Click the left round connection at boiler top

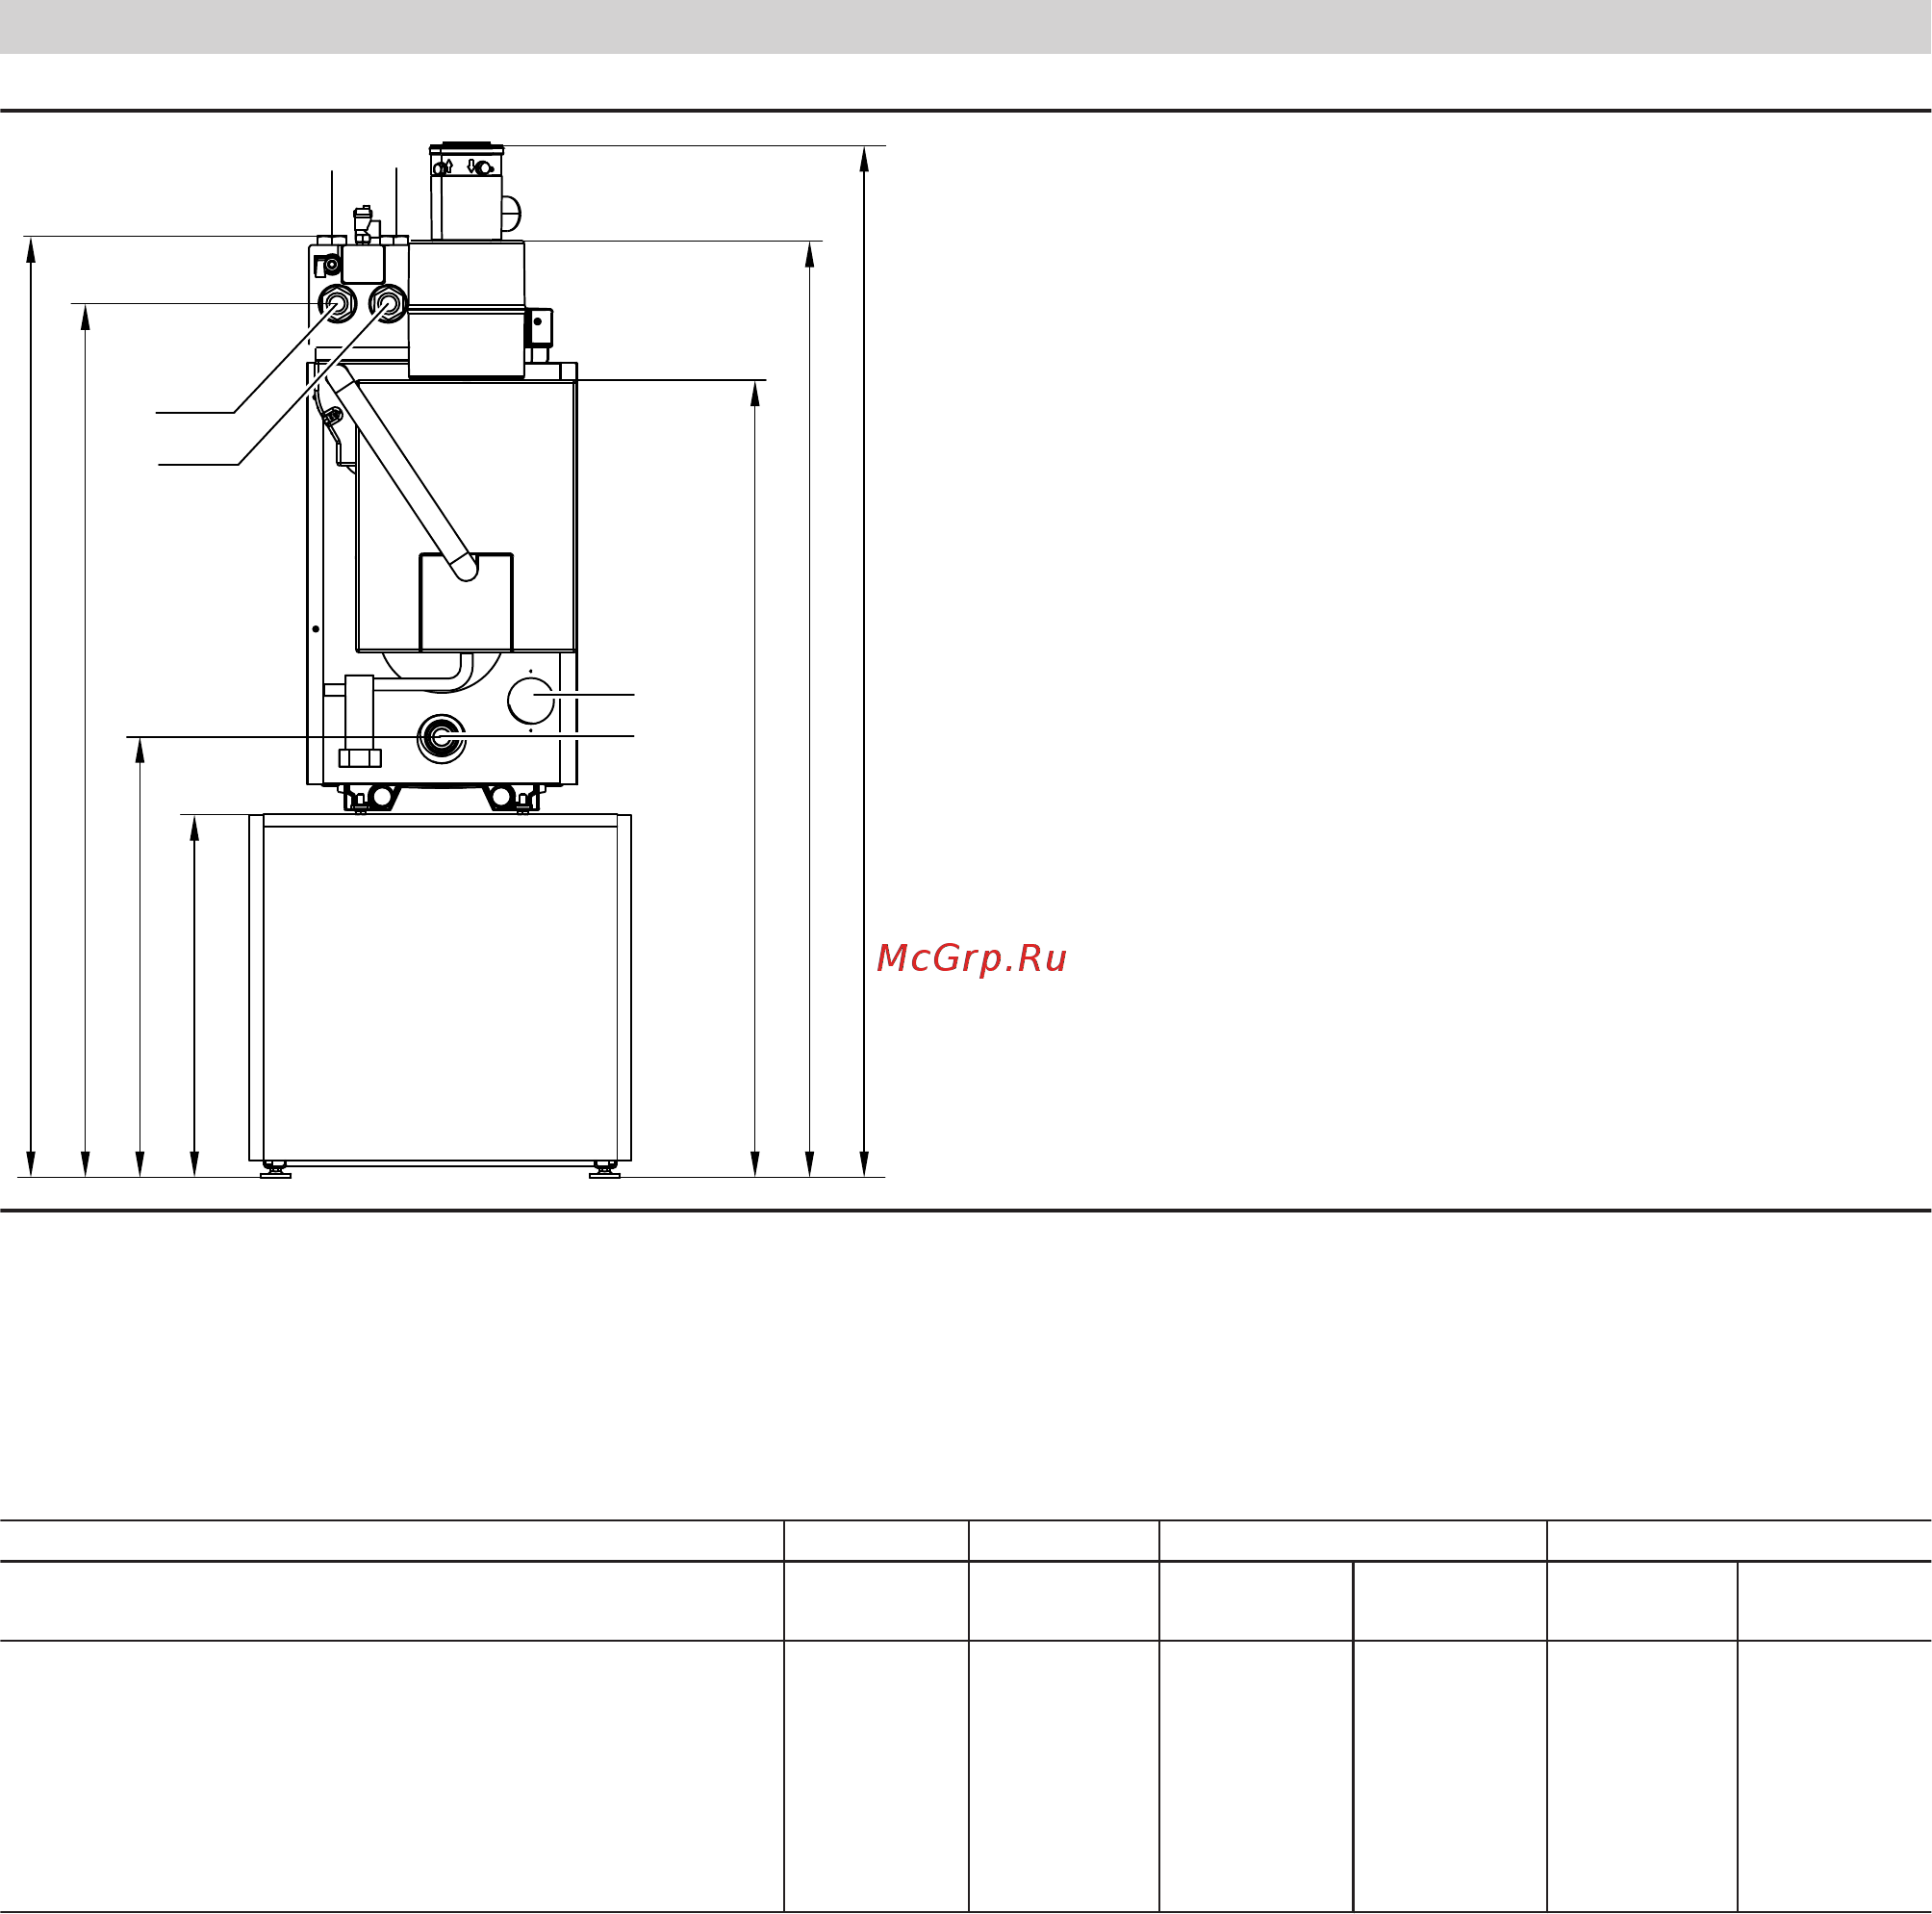(336, 303)
